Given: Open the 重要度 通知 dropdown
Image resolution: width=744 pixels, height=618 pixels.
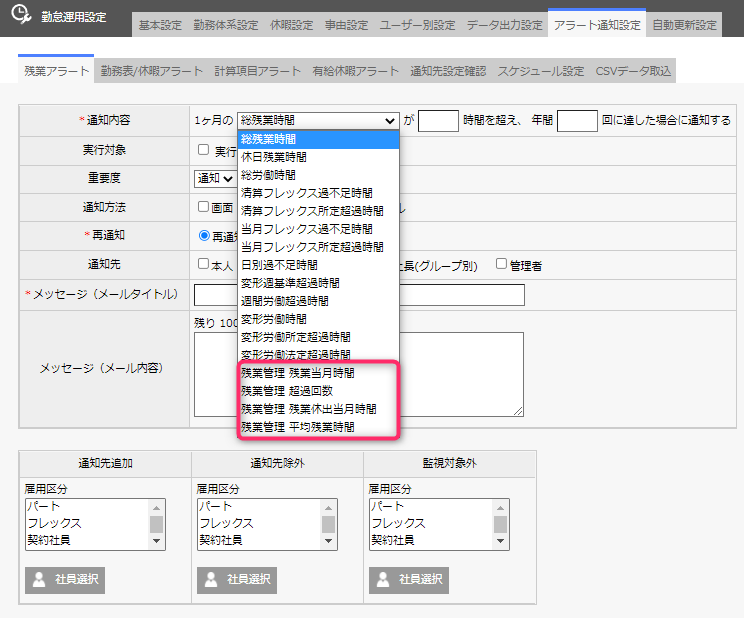Looking at the screenshot, I should click(215, 178).
